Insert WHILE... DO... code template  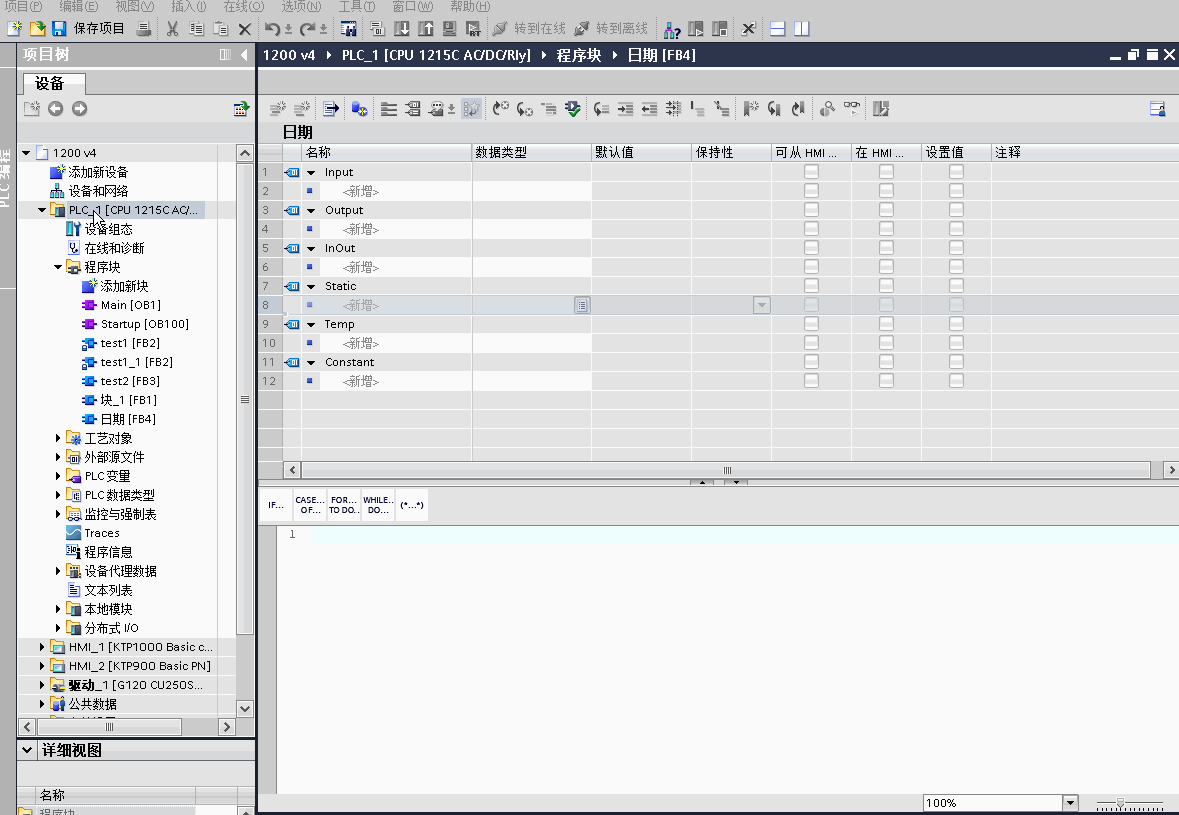click(x=377, y=505)
